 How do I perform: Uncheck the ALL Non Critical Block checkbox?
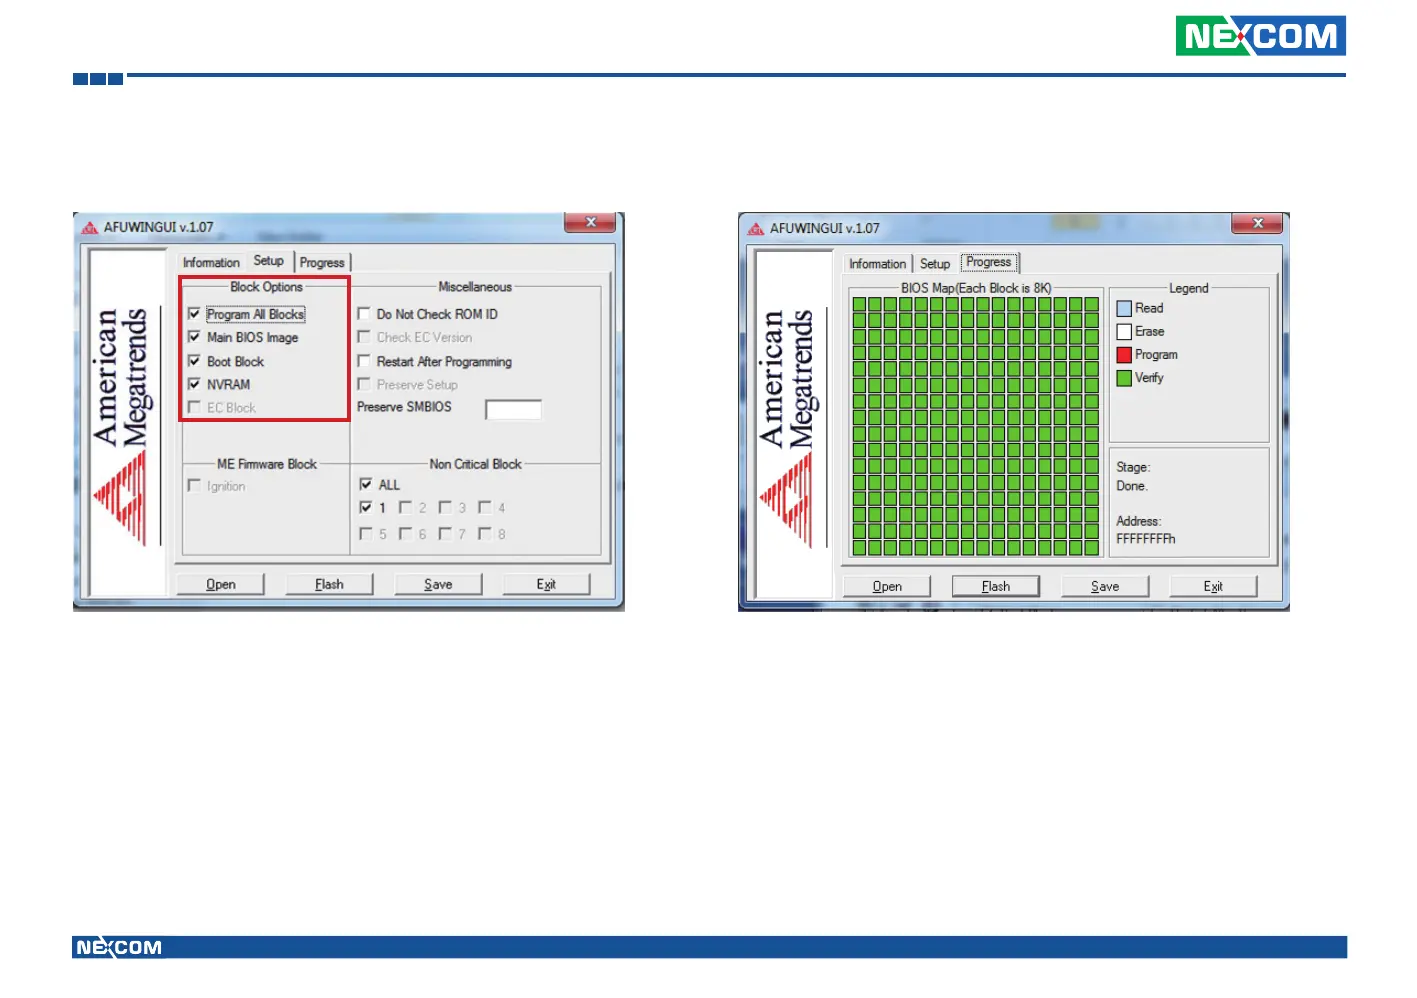pos(366,484)
